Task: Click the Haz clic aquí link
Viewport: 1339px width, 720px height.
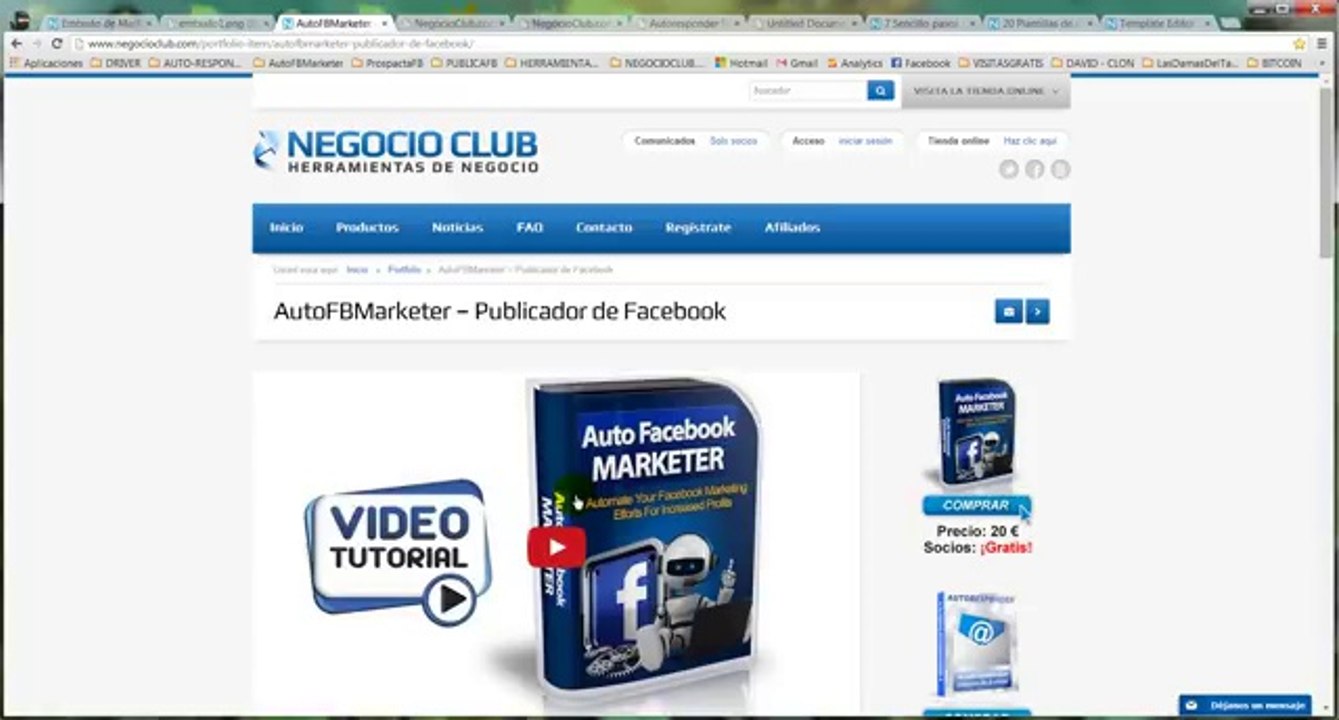Action: [x=1030, y=141]
